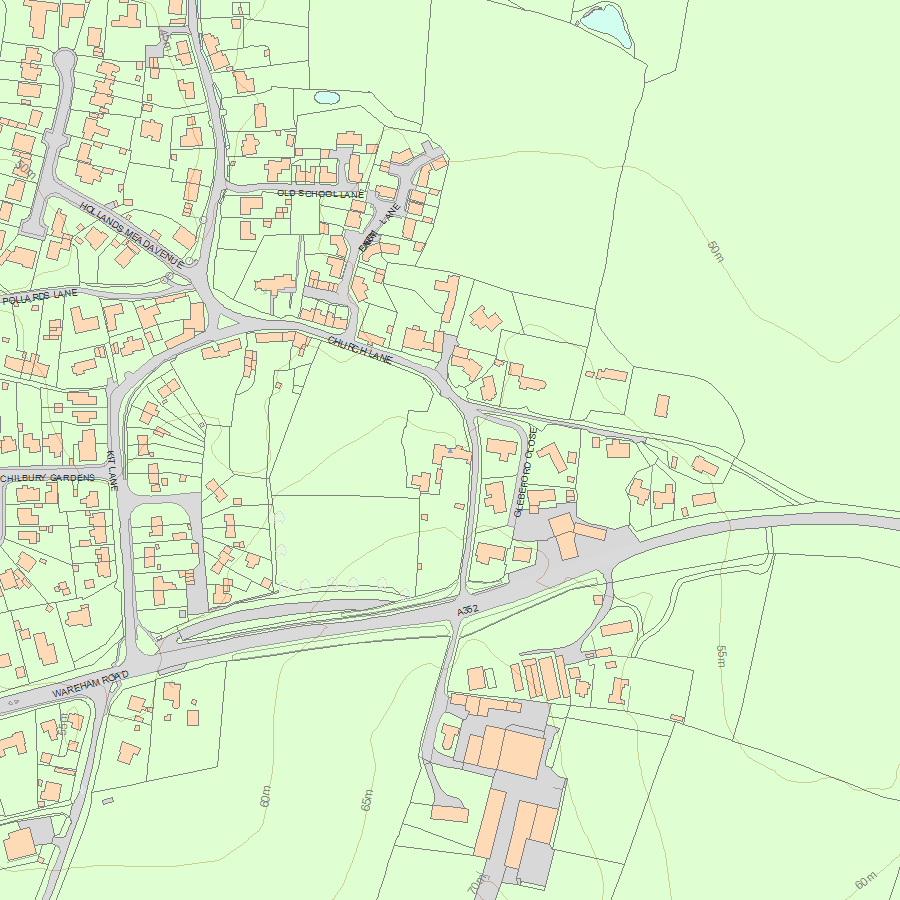Click the 50m contour label in the open eastern field

[x=715, y=251]
